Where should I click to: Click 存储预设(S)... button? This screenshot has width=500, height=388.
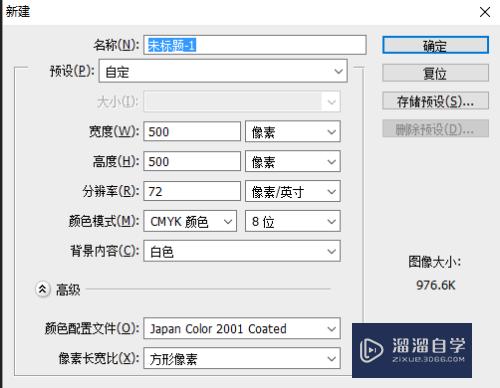click(435, 101)
